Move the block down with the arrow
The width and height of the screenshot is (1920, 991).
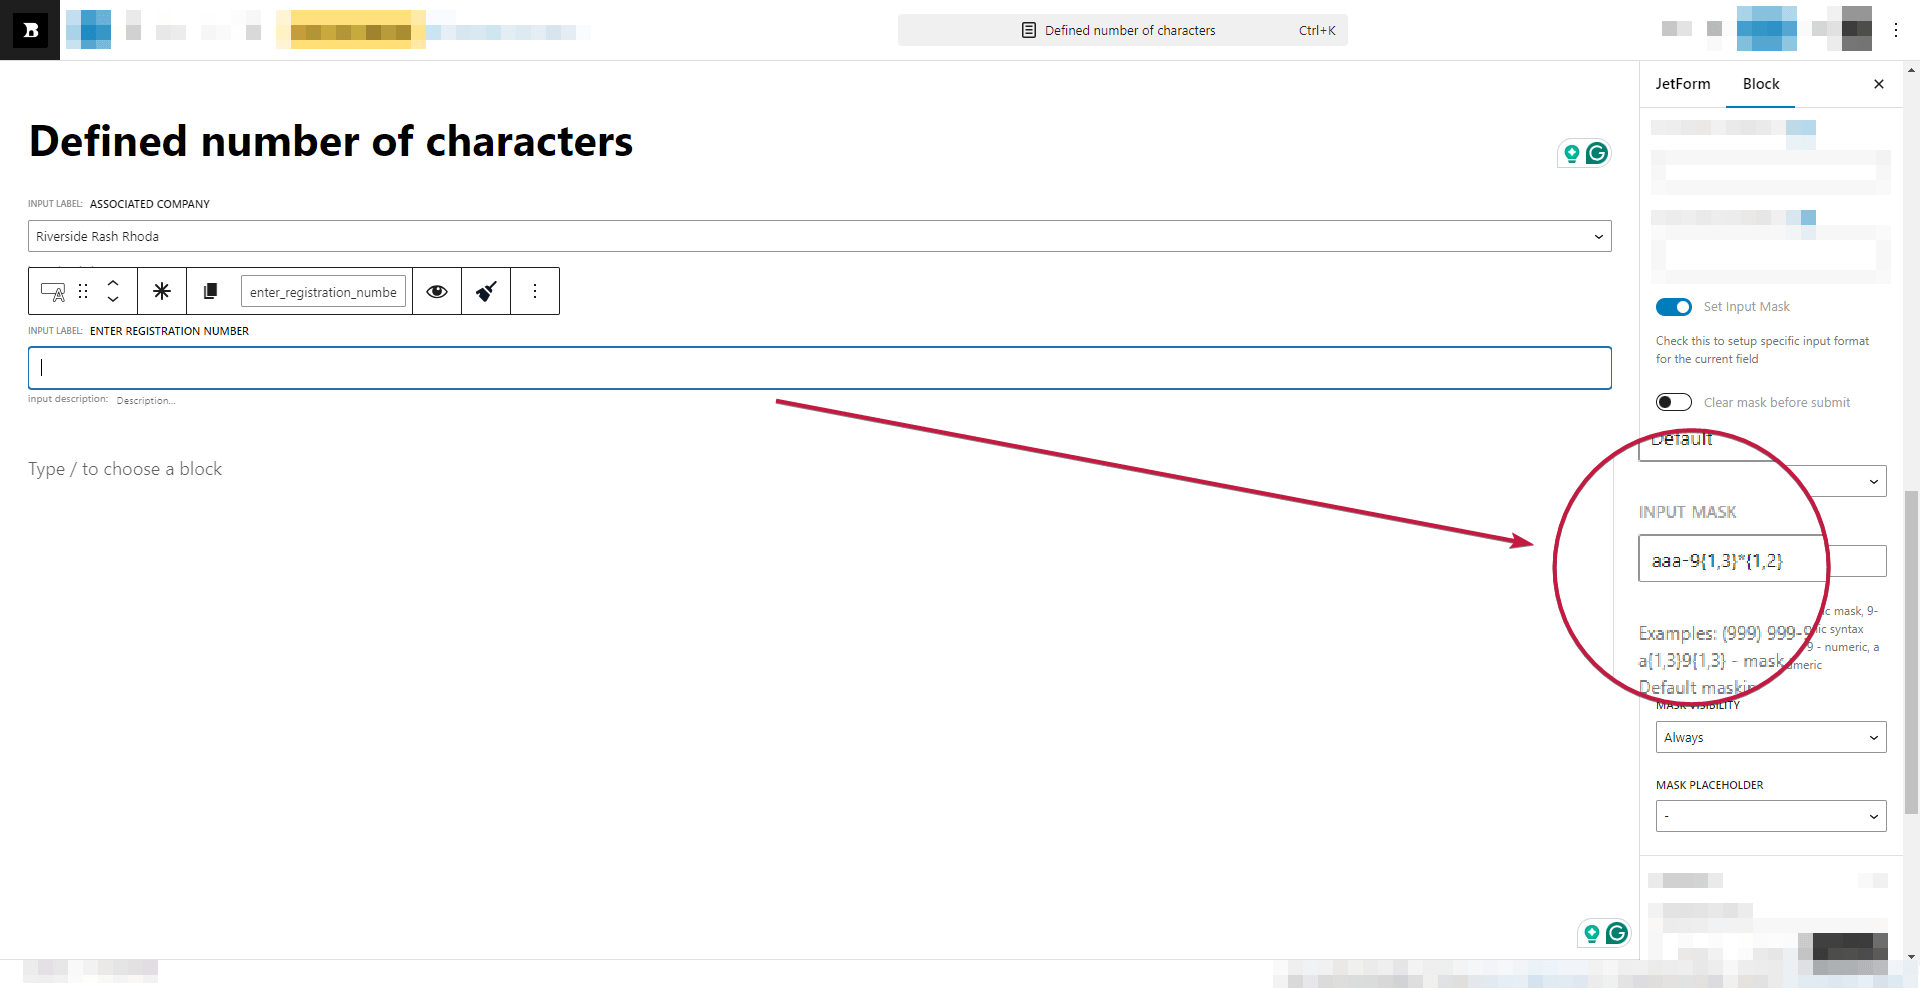[x=113, y=299]
